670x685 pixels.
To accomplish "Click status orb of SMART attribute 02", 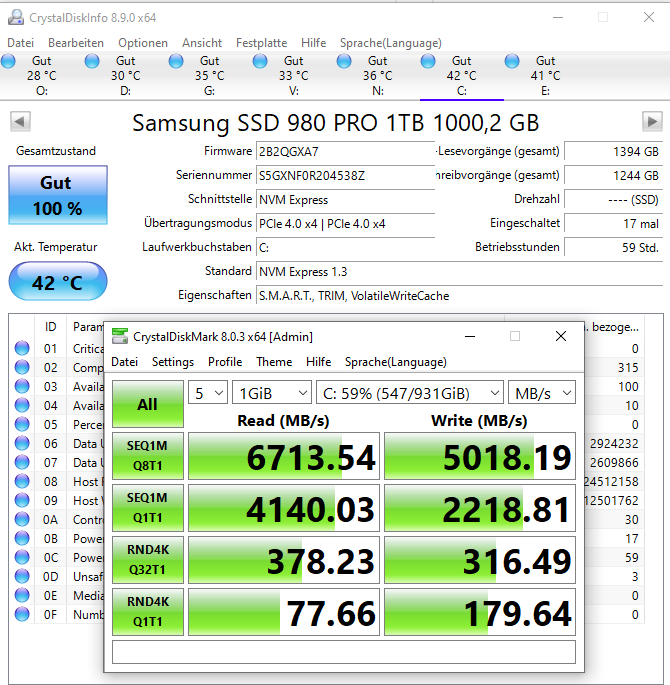I will pos(22,367).
